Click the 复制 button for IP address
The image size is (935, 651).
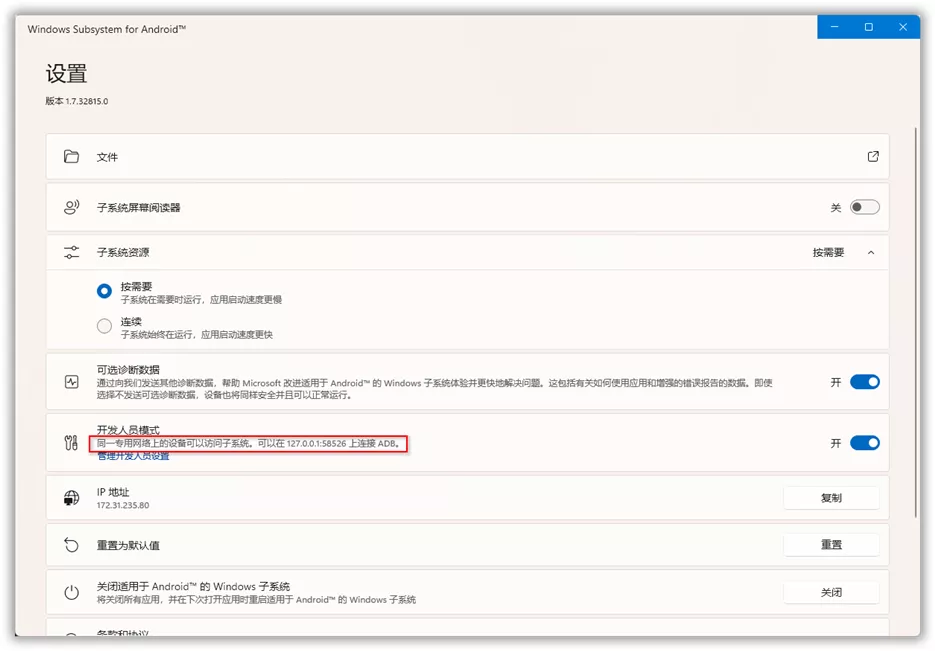[x=831, y=498]
